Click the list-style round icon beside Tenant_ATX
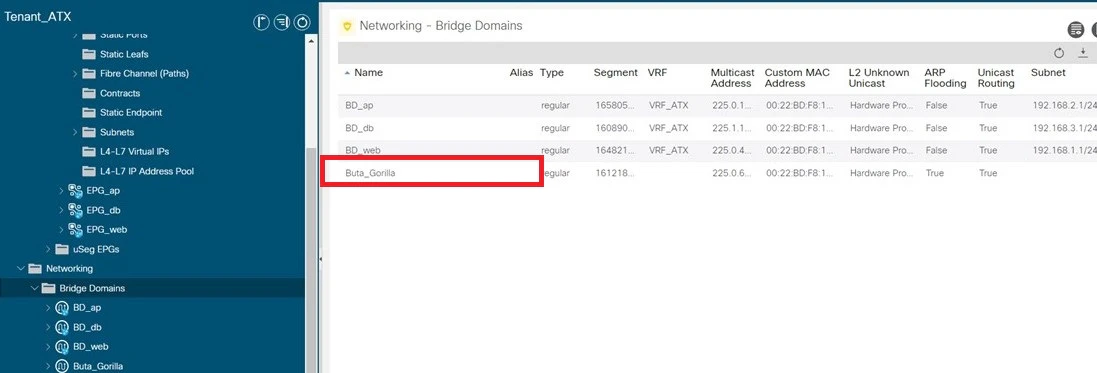The image size is (1097, 373). (282, 23)
